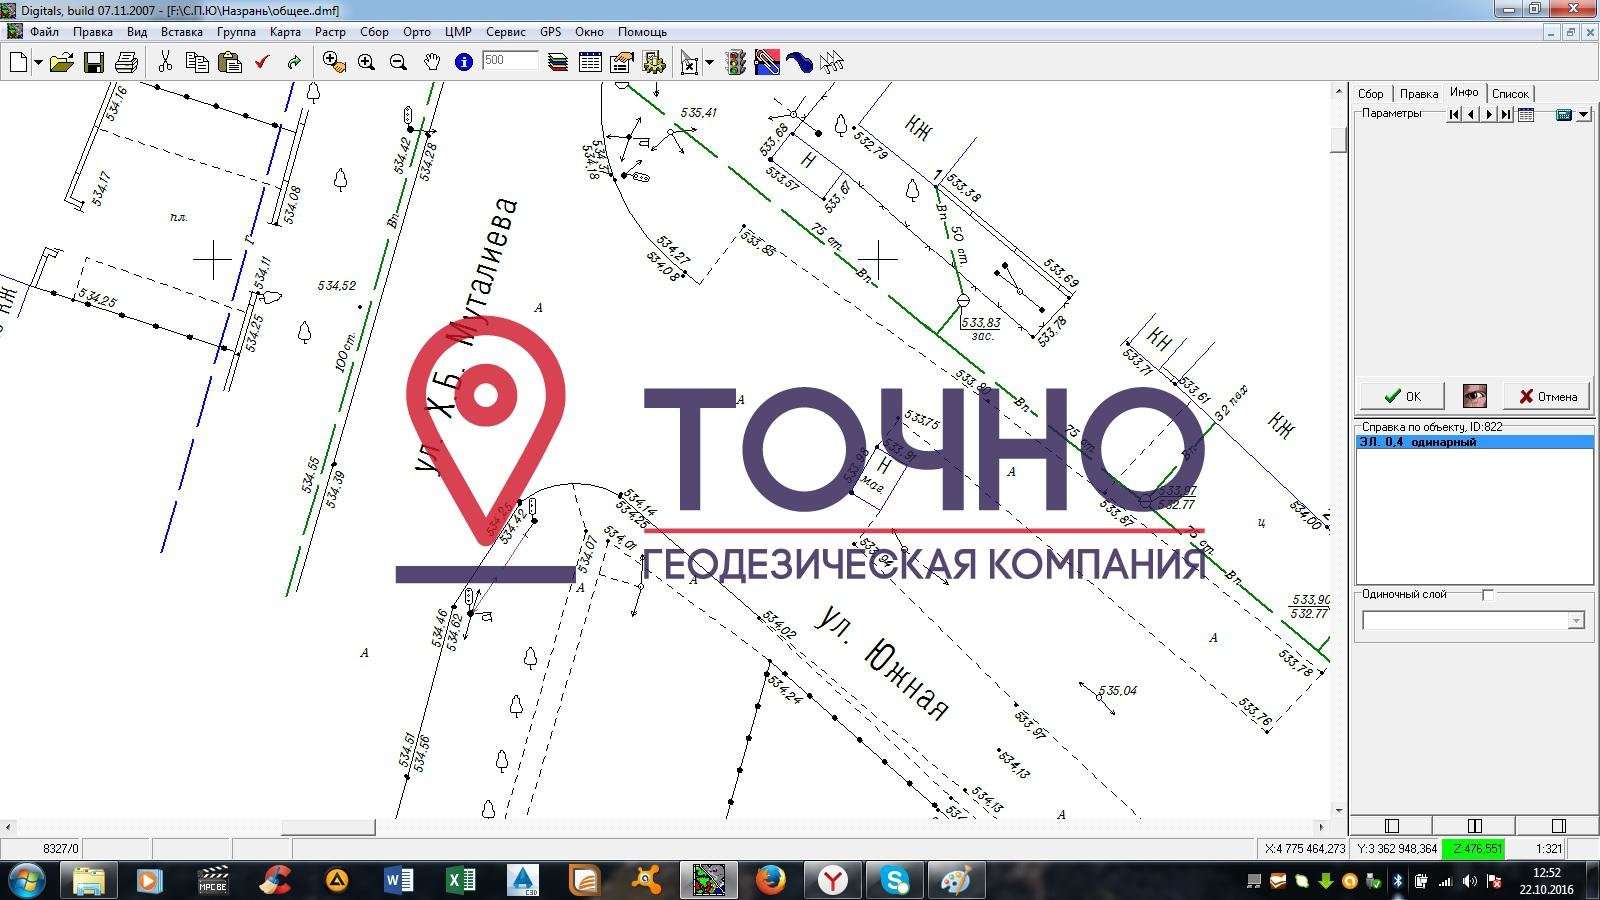Open the ЦМР menu
The width and height of the screenshot is (1600, 900).
[458, 32]
